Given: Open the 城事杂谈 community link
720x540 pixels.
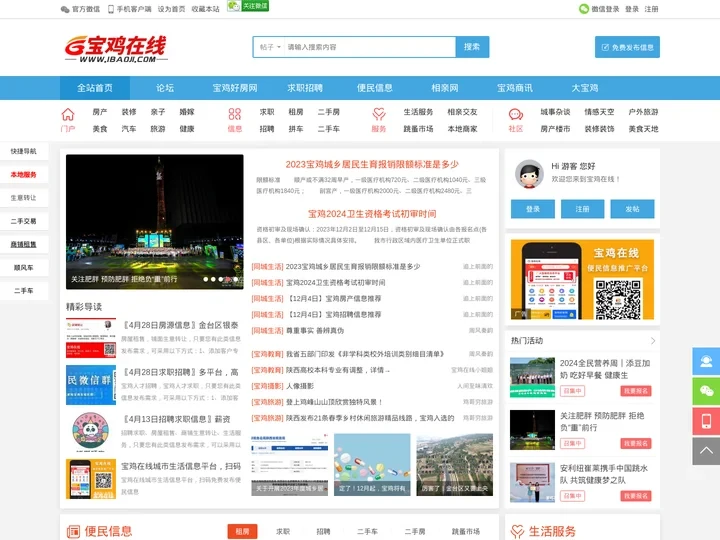Looking at the screenshot, I should click(555, 112).
